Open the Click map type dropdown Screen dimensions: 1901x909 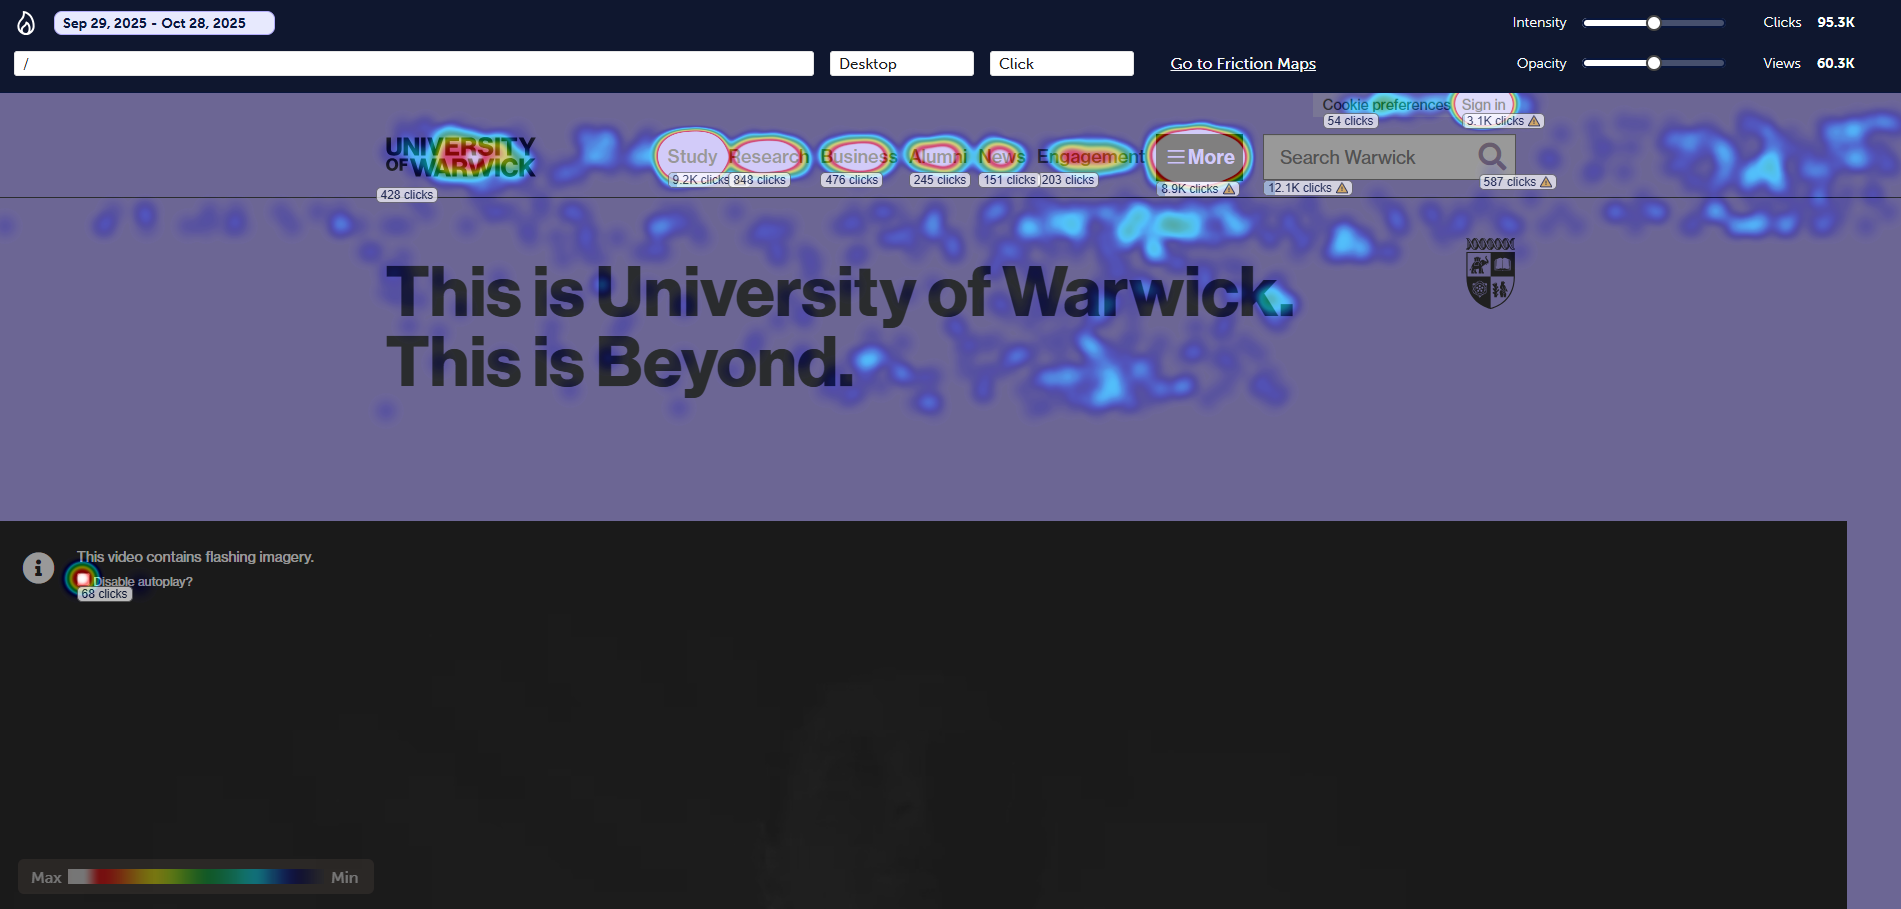coord(1061,64)
